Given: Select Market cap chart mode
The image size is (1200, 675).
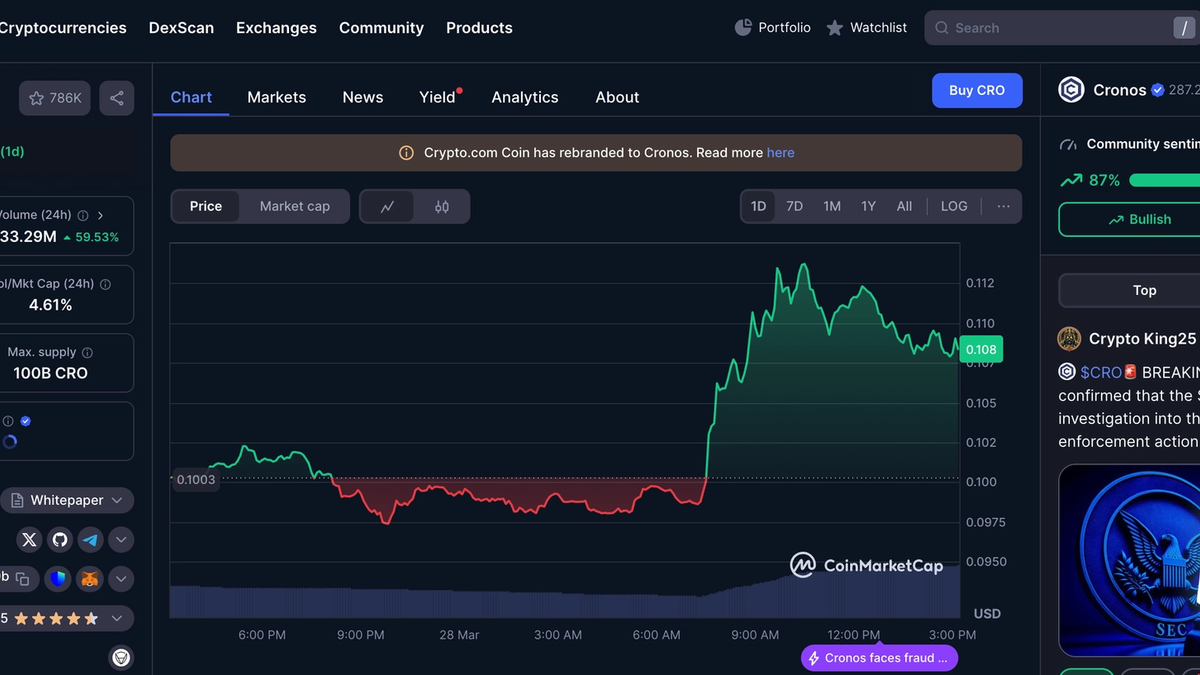Looking at the screenshot, I should [295, 206].
